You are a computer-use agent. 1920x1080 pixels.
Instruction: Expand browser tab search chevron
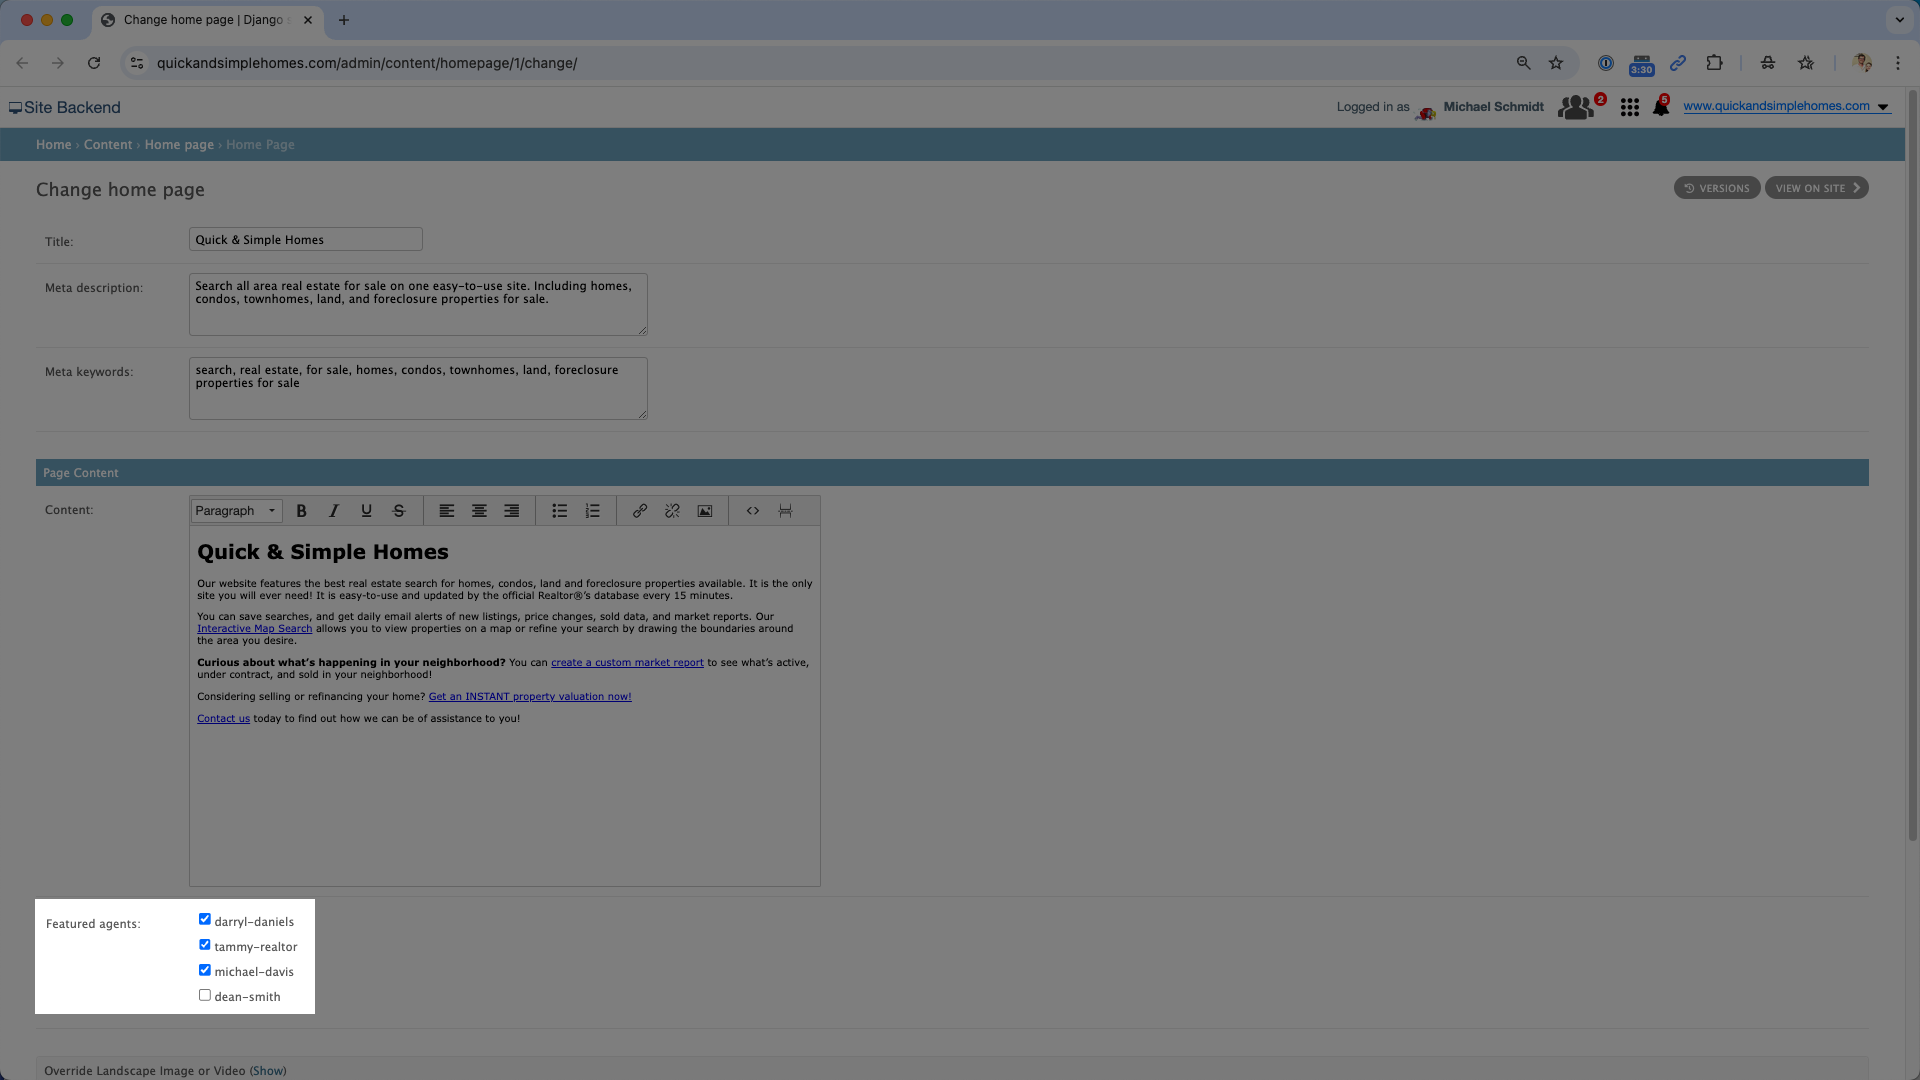[1899, 20]
